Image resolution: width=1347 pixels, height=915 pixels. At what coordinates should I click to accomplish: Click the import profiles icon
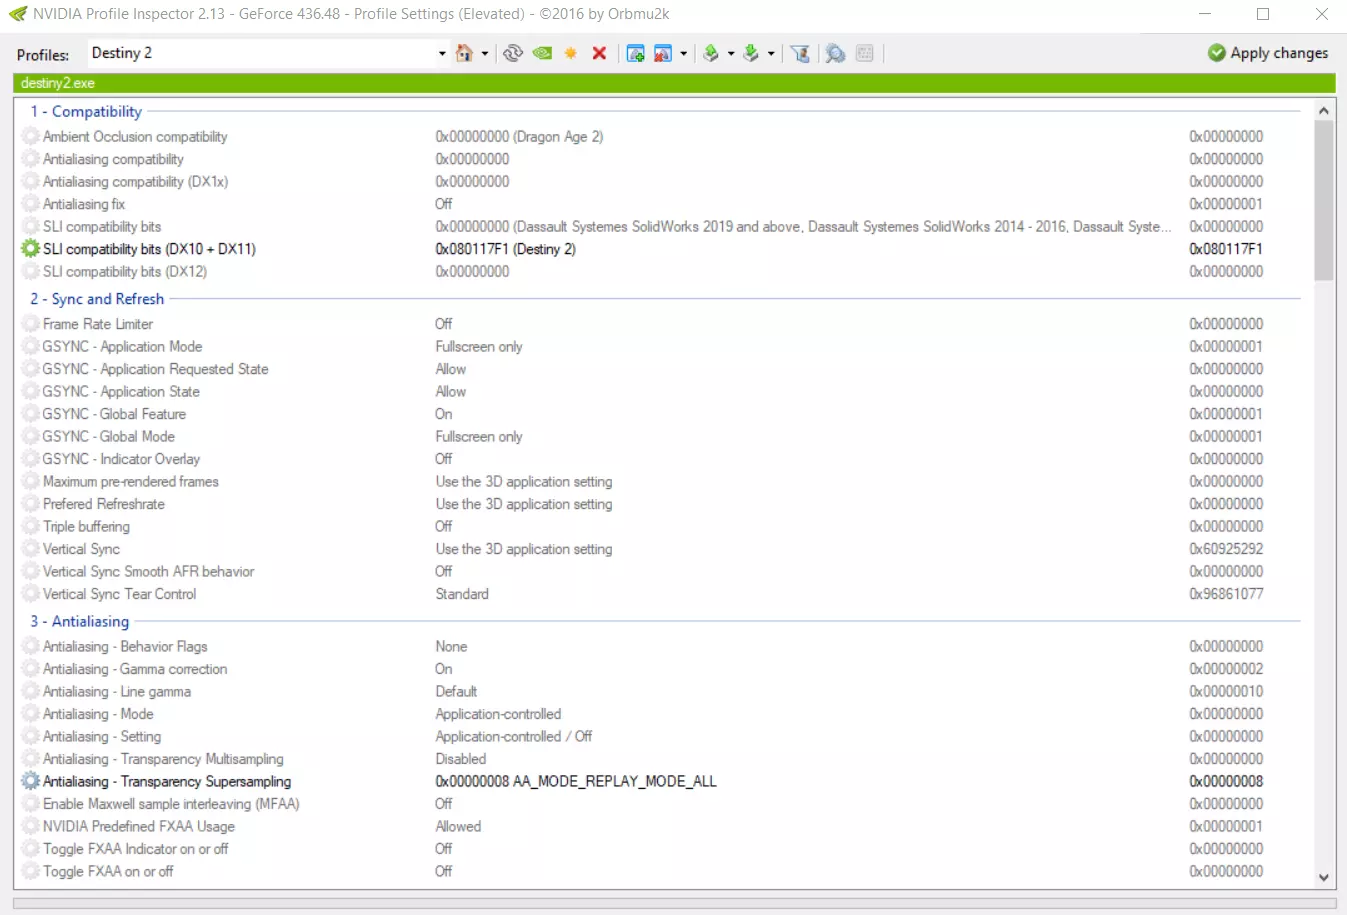(x=751, y=53)
